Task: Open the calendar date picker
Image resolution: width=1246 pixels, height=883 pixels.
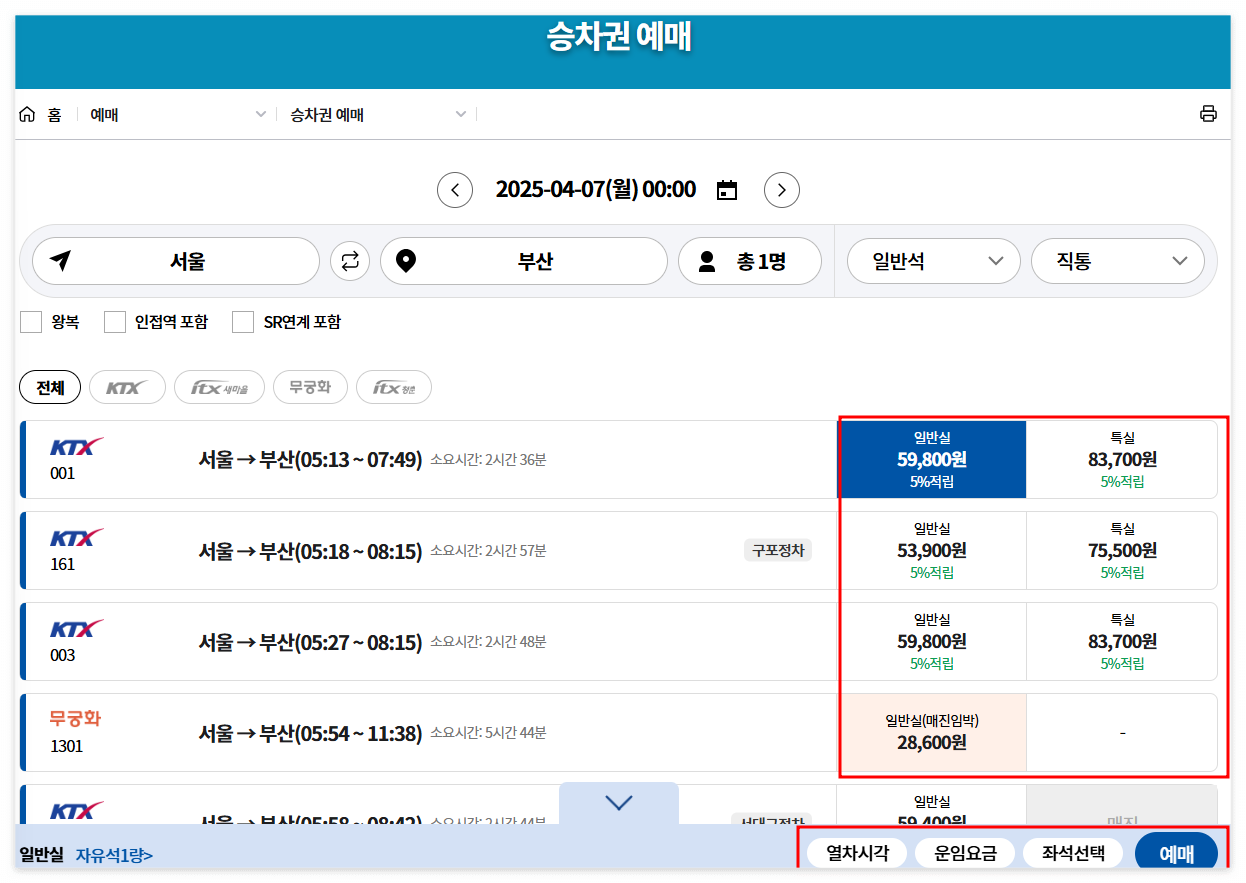Action: (x=726, y=189)
